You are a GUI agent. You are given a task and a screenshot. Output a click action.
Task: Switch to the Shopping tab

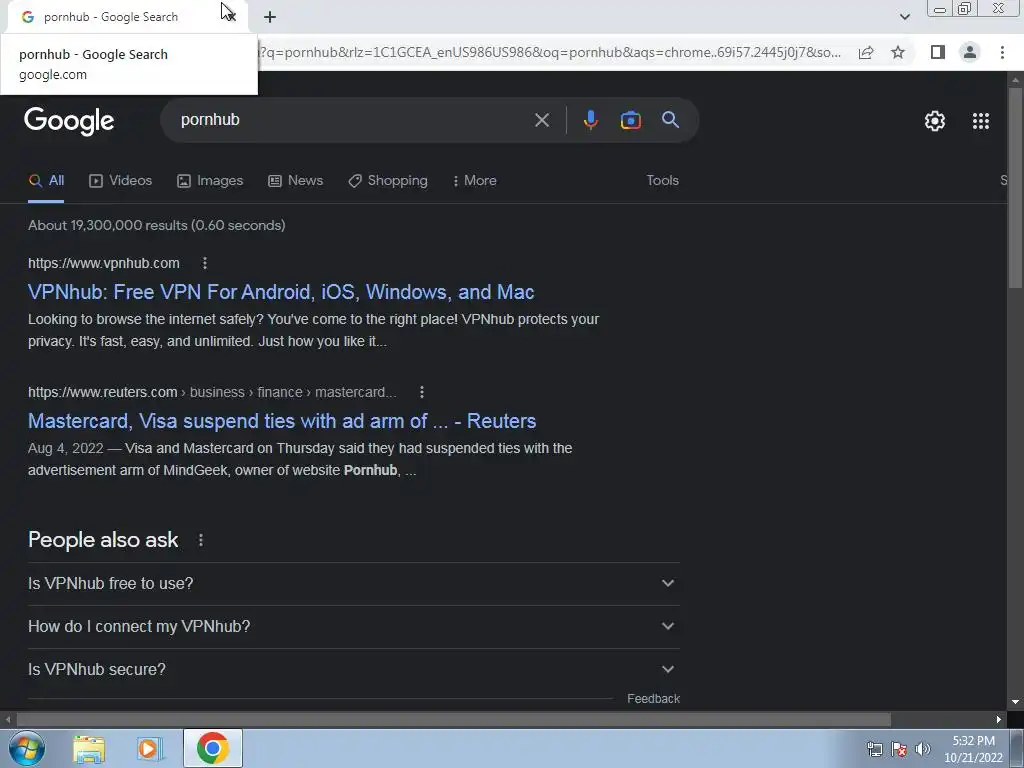[x=388, y=181]
